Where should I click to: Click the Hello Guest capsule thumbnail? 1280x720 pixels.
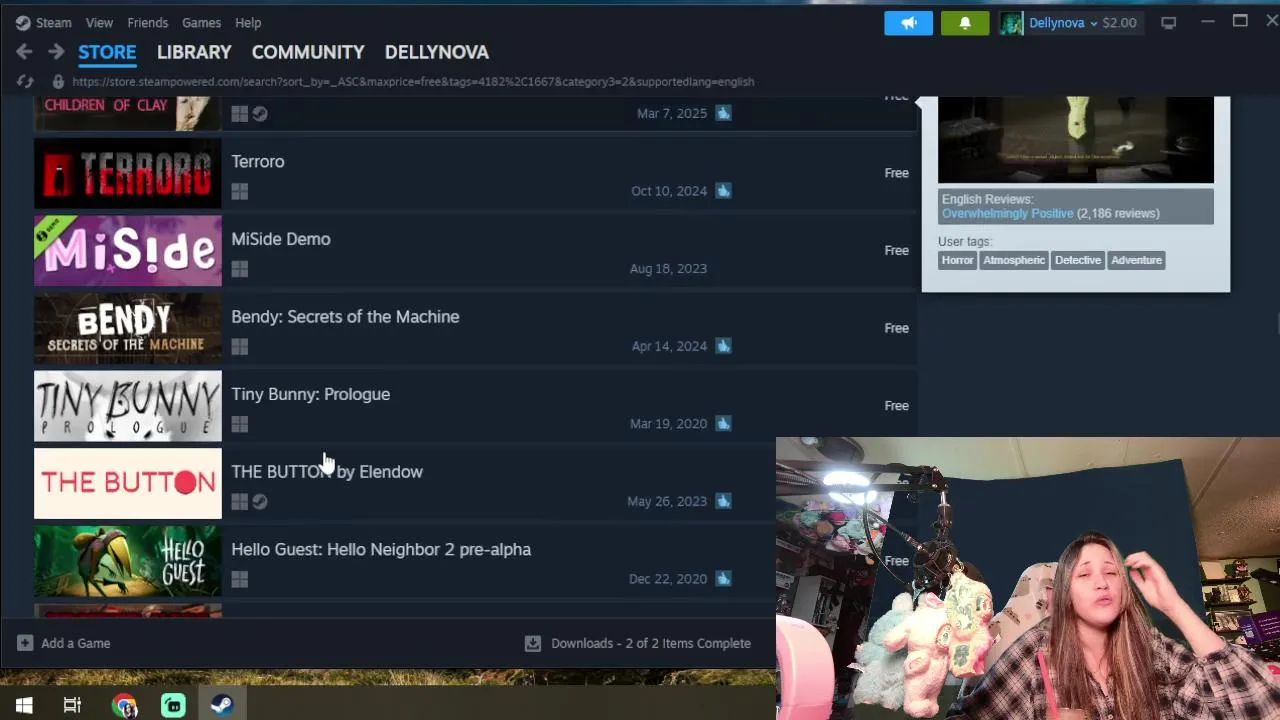click(x=128, y=561)
